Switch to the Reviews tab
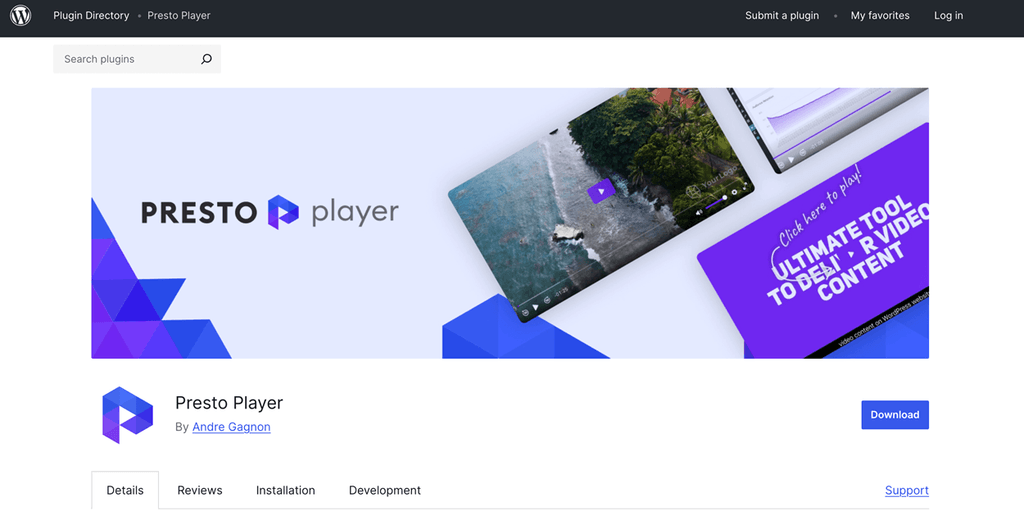 [200, 490]
